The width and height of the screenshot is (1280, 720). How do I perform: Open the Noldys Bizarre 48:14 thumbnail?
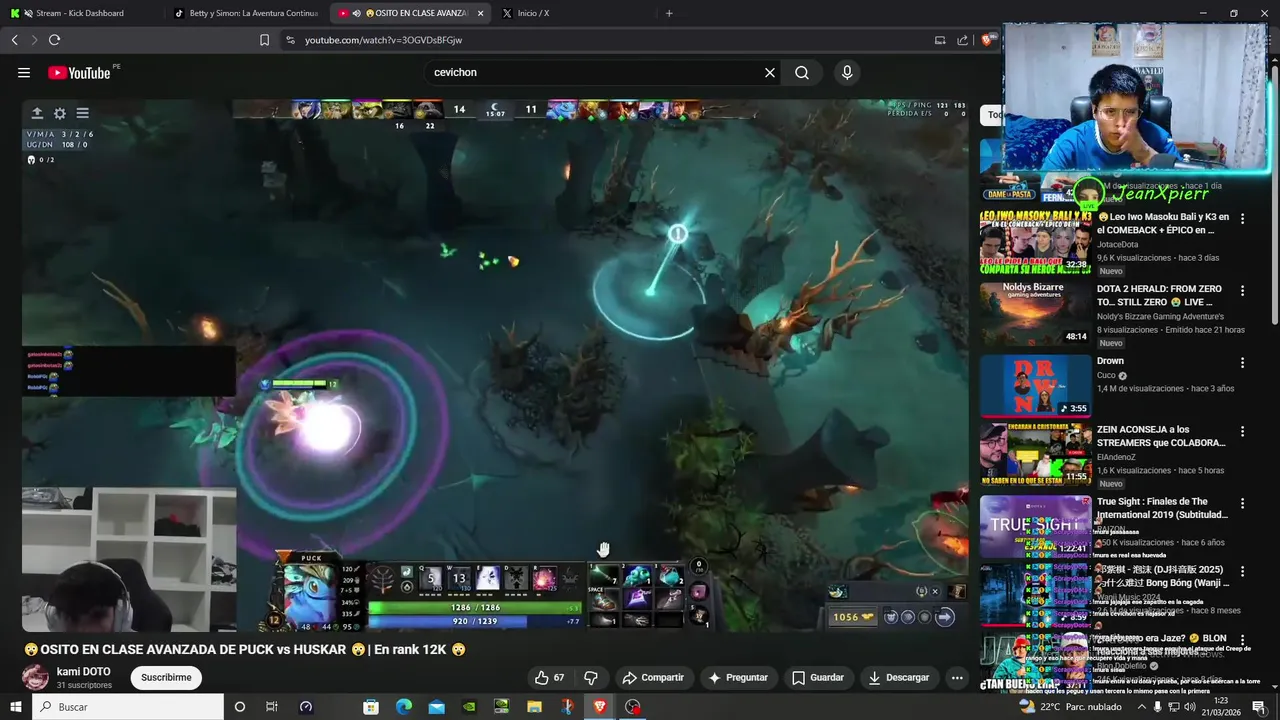1035,314
